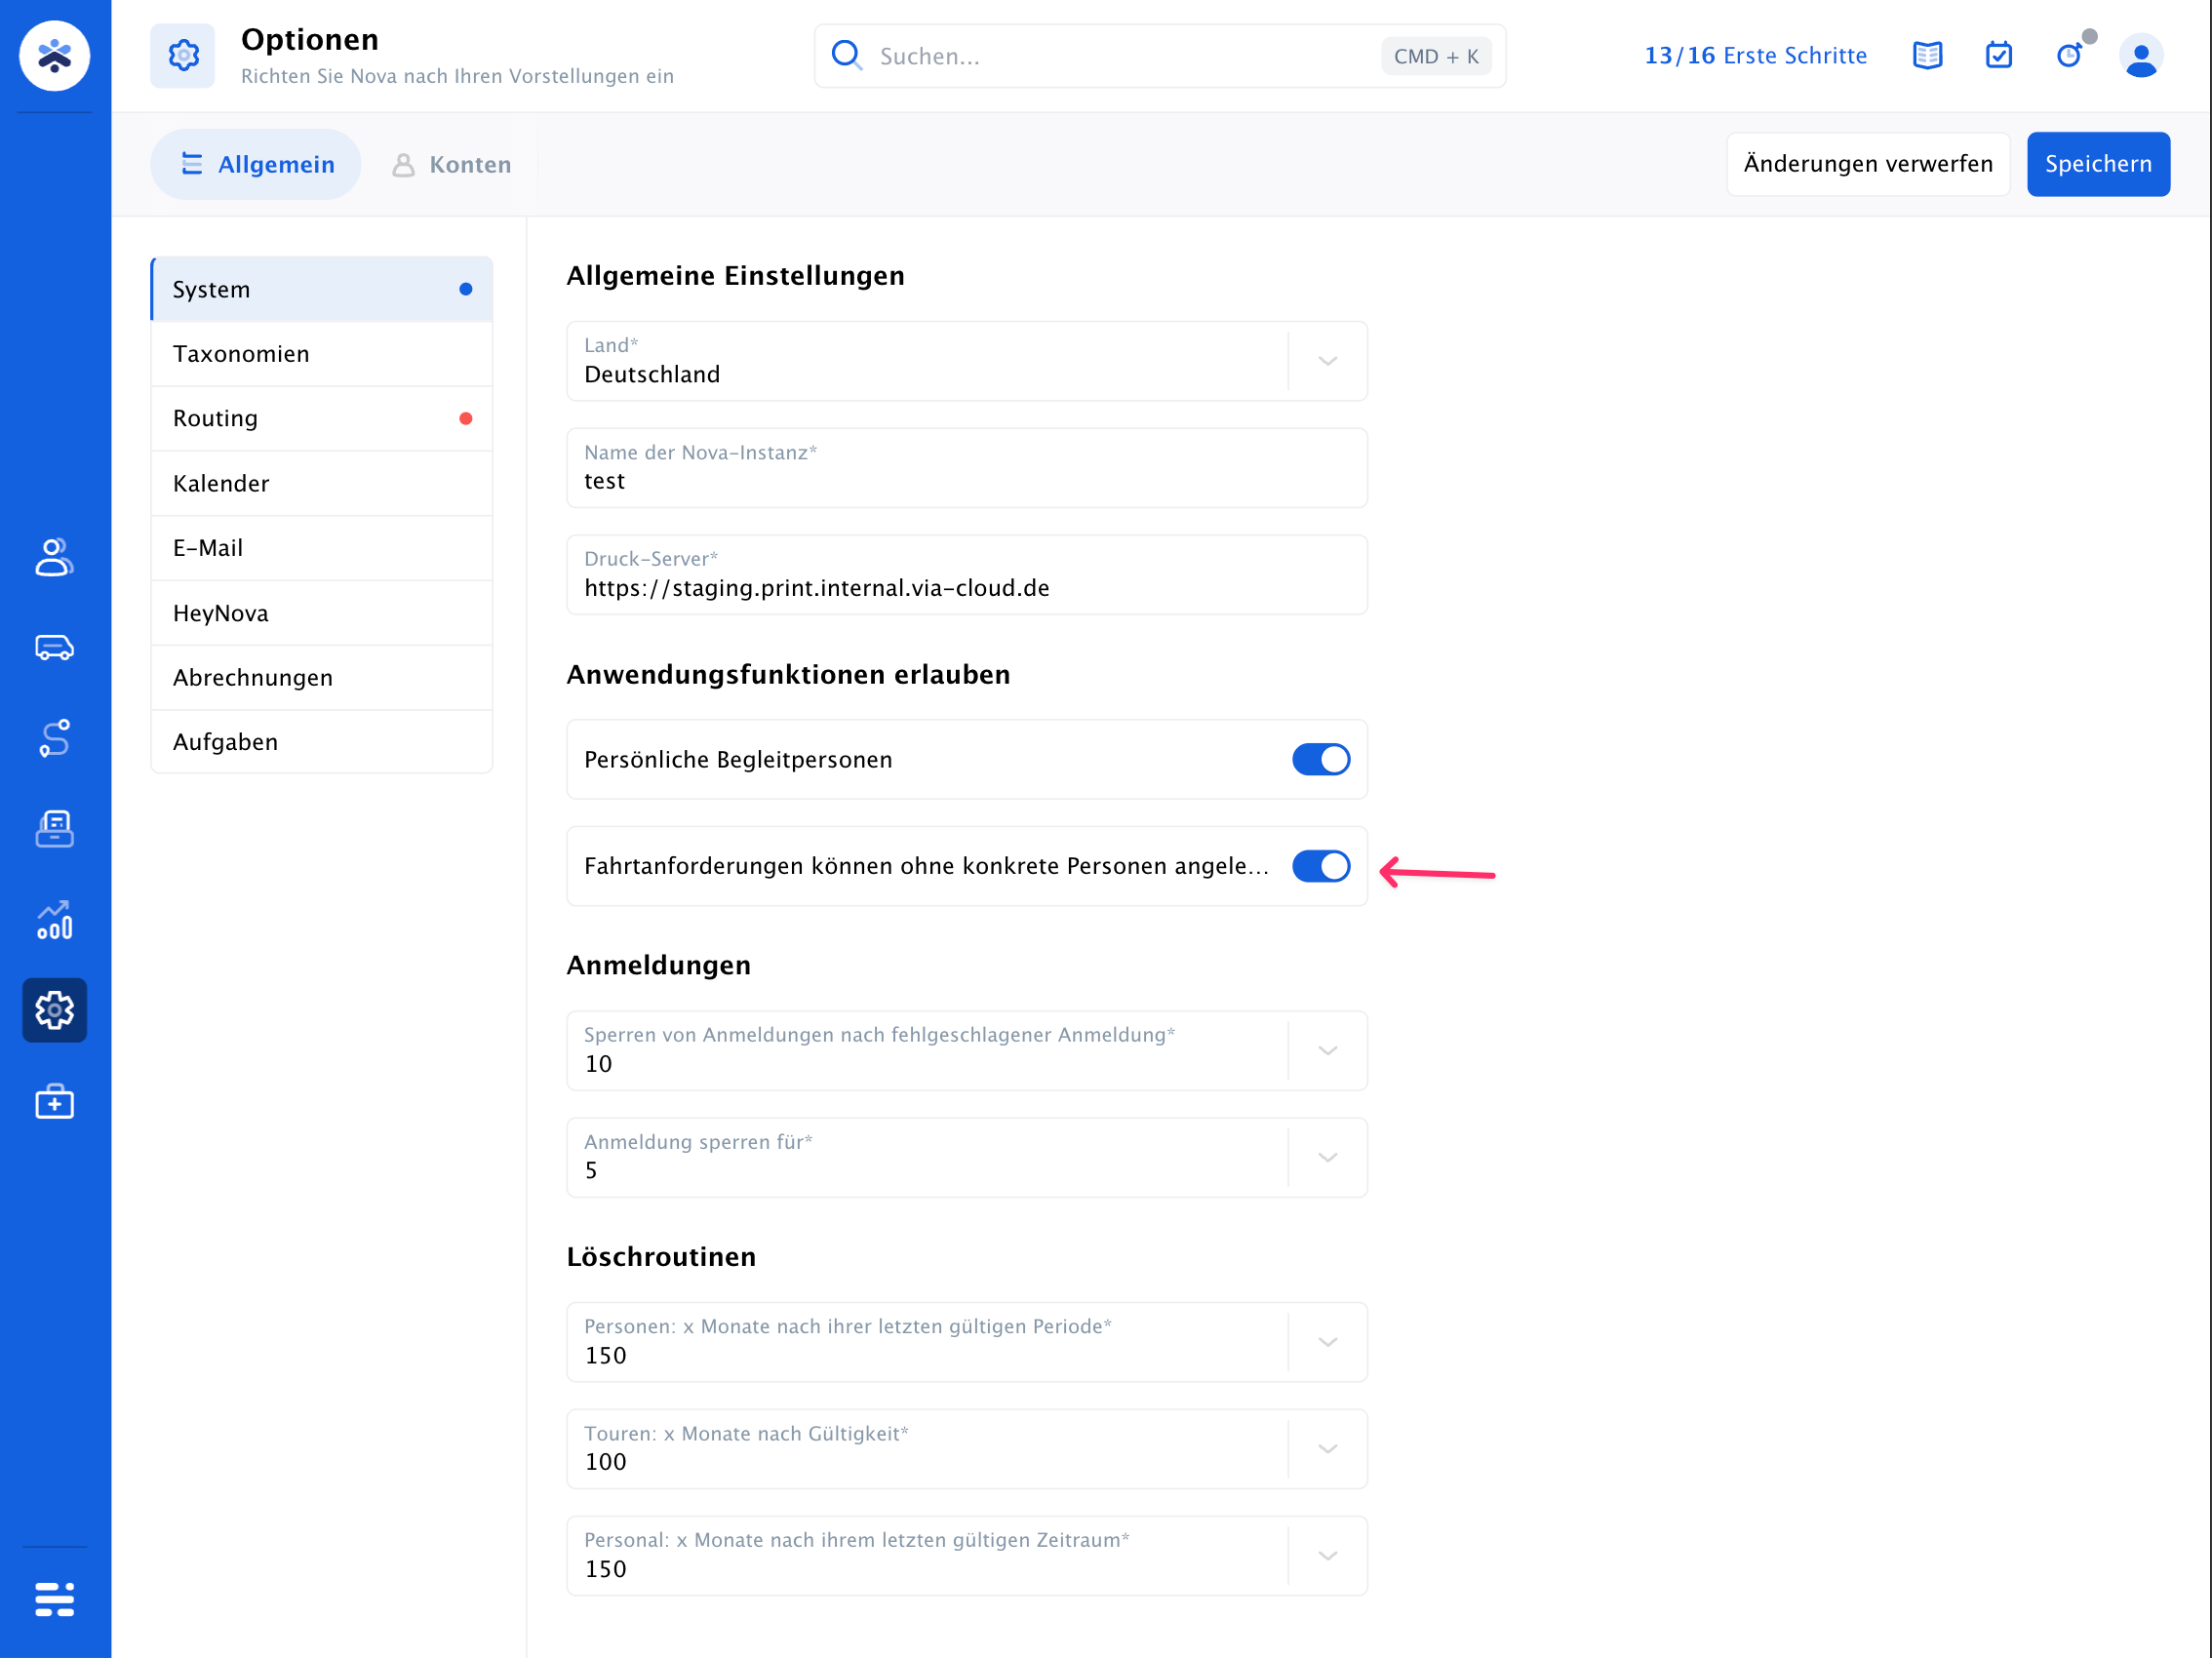Click Speichern button

2098,164
